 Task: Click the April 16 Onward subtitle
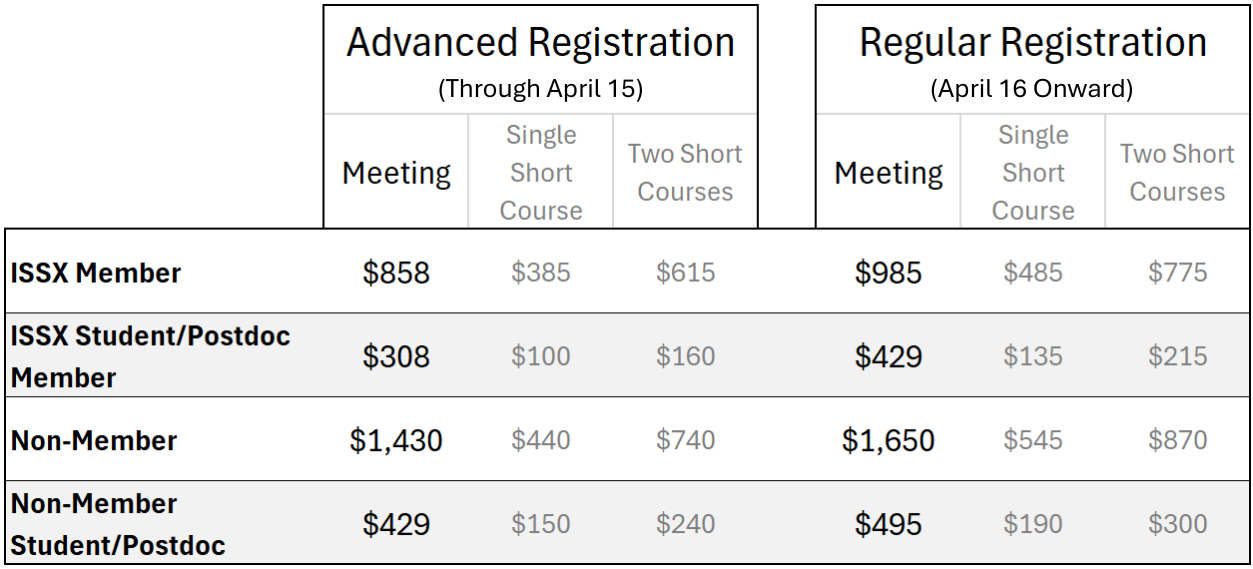pyautogui.click(x=1032, y=89)
